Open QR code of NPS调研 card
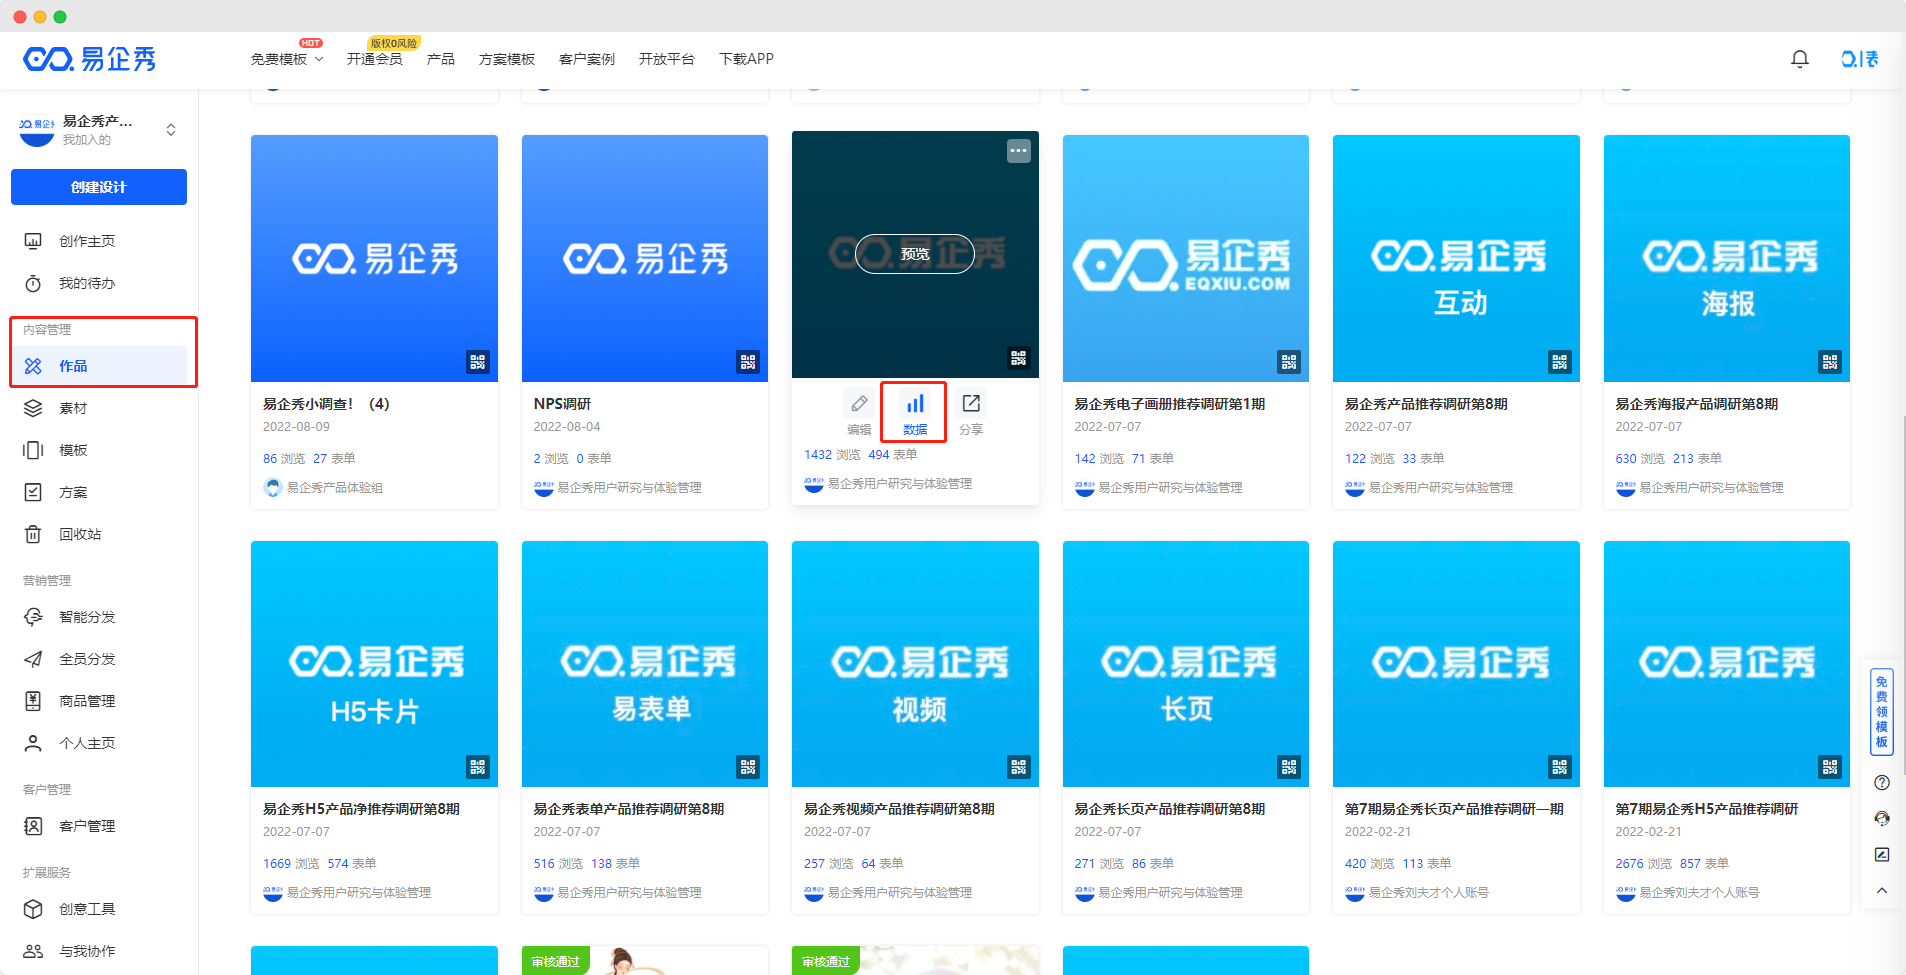 coord(748,362)
